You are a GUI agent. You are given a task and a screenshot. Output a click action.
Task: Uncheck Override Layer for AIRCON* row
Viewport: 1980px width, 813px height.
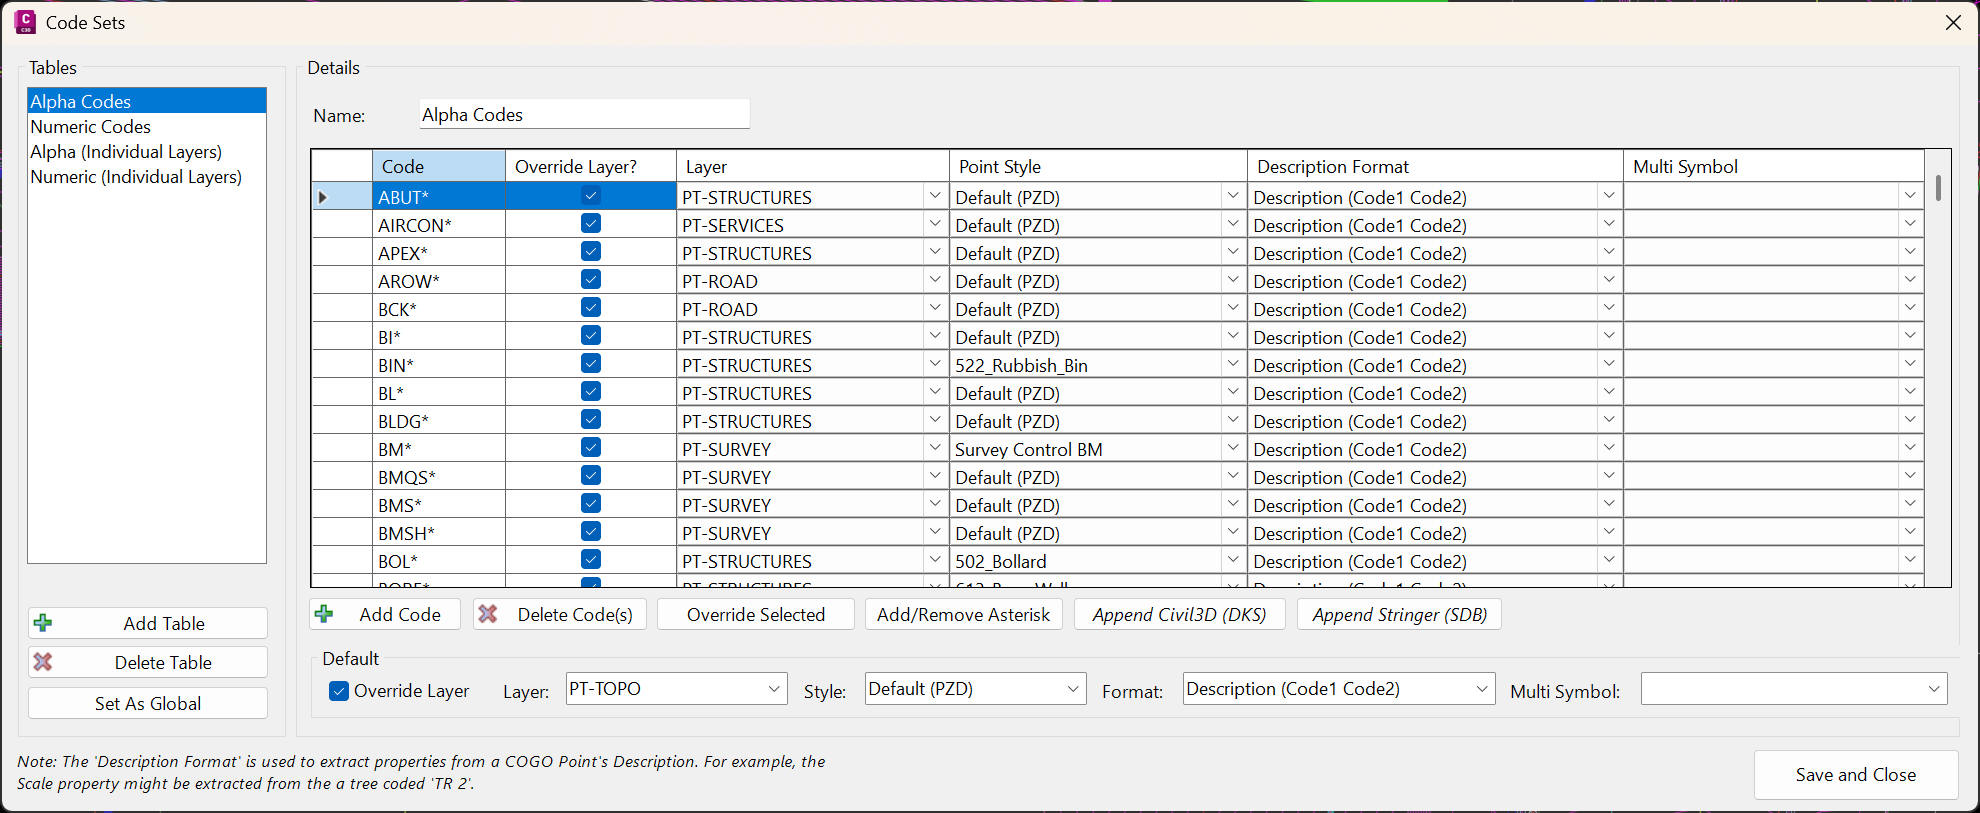click(x=591, y=224)
